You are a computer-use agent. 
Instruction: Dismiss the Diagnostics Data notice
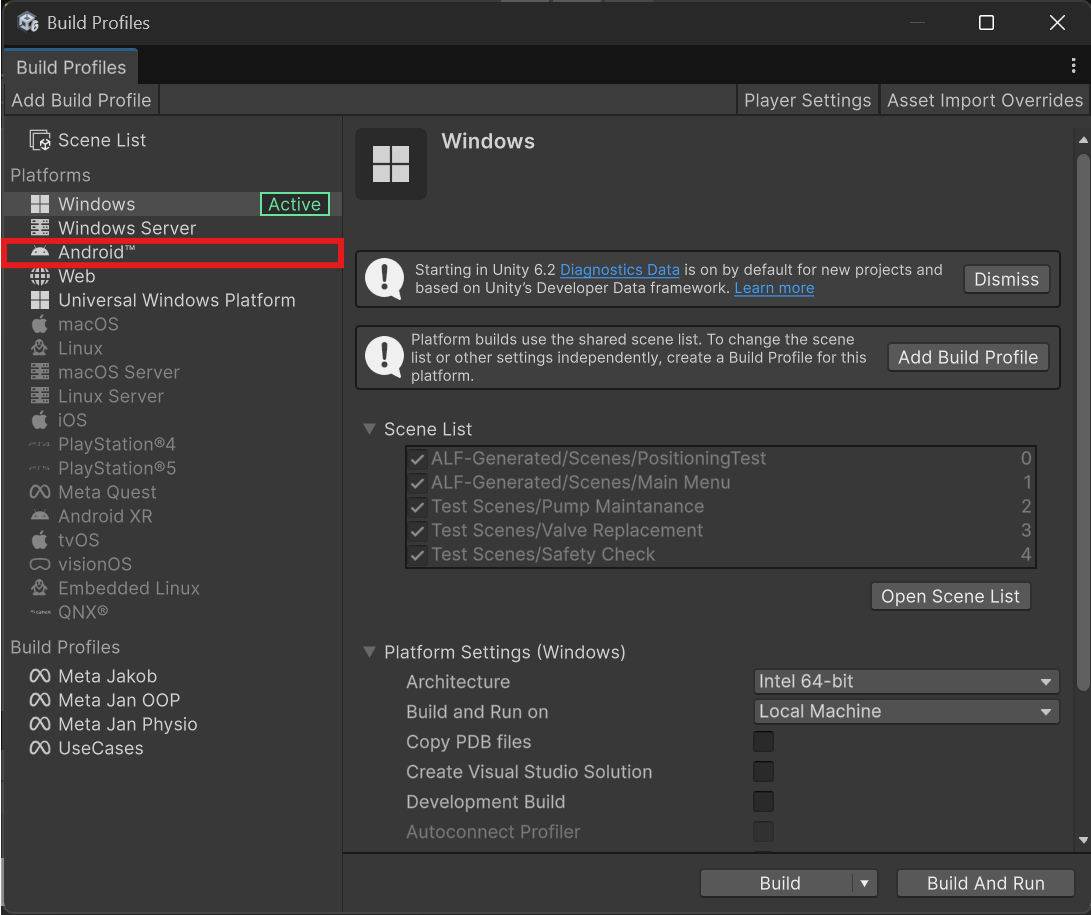click(x=1006, y=279)
